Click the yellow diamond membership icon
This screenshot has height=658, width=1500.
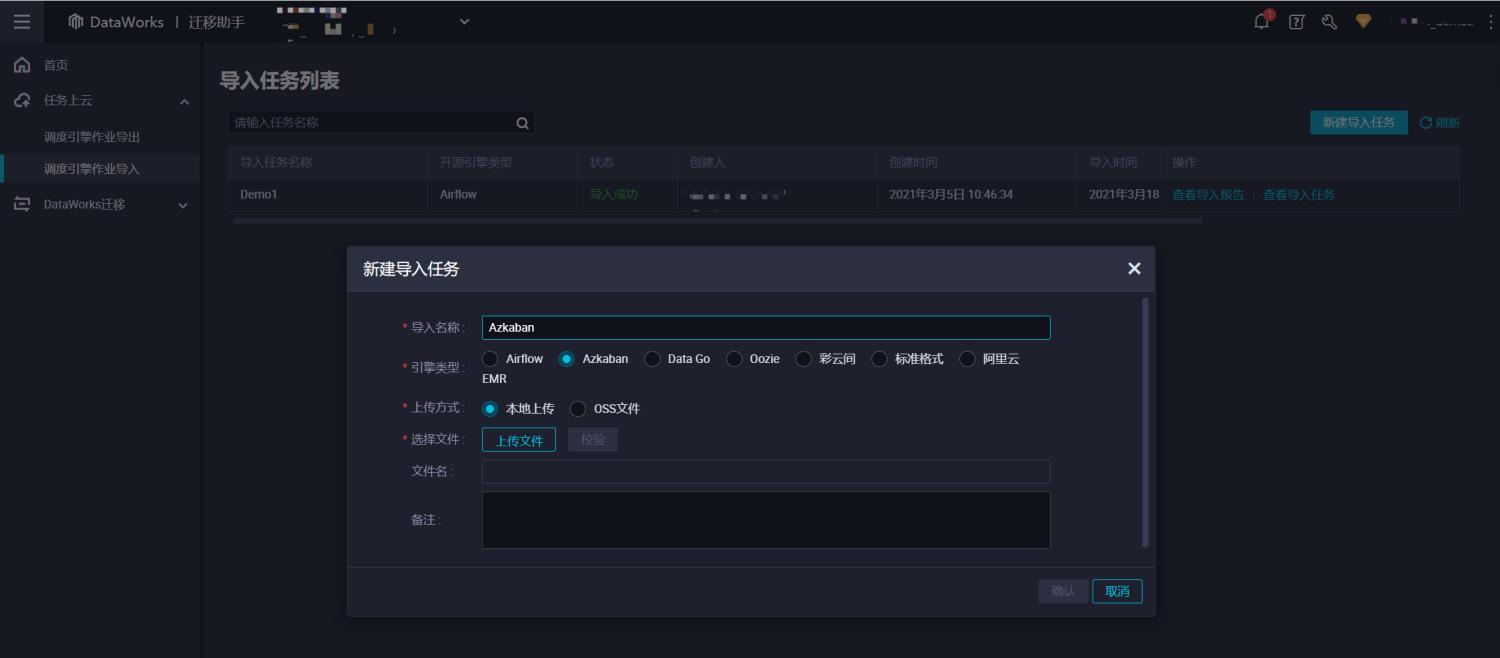tap(1364, 20)
